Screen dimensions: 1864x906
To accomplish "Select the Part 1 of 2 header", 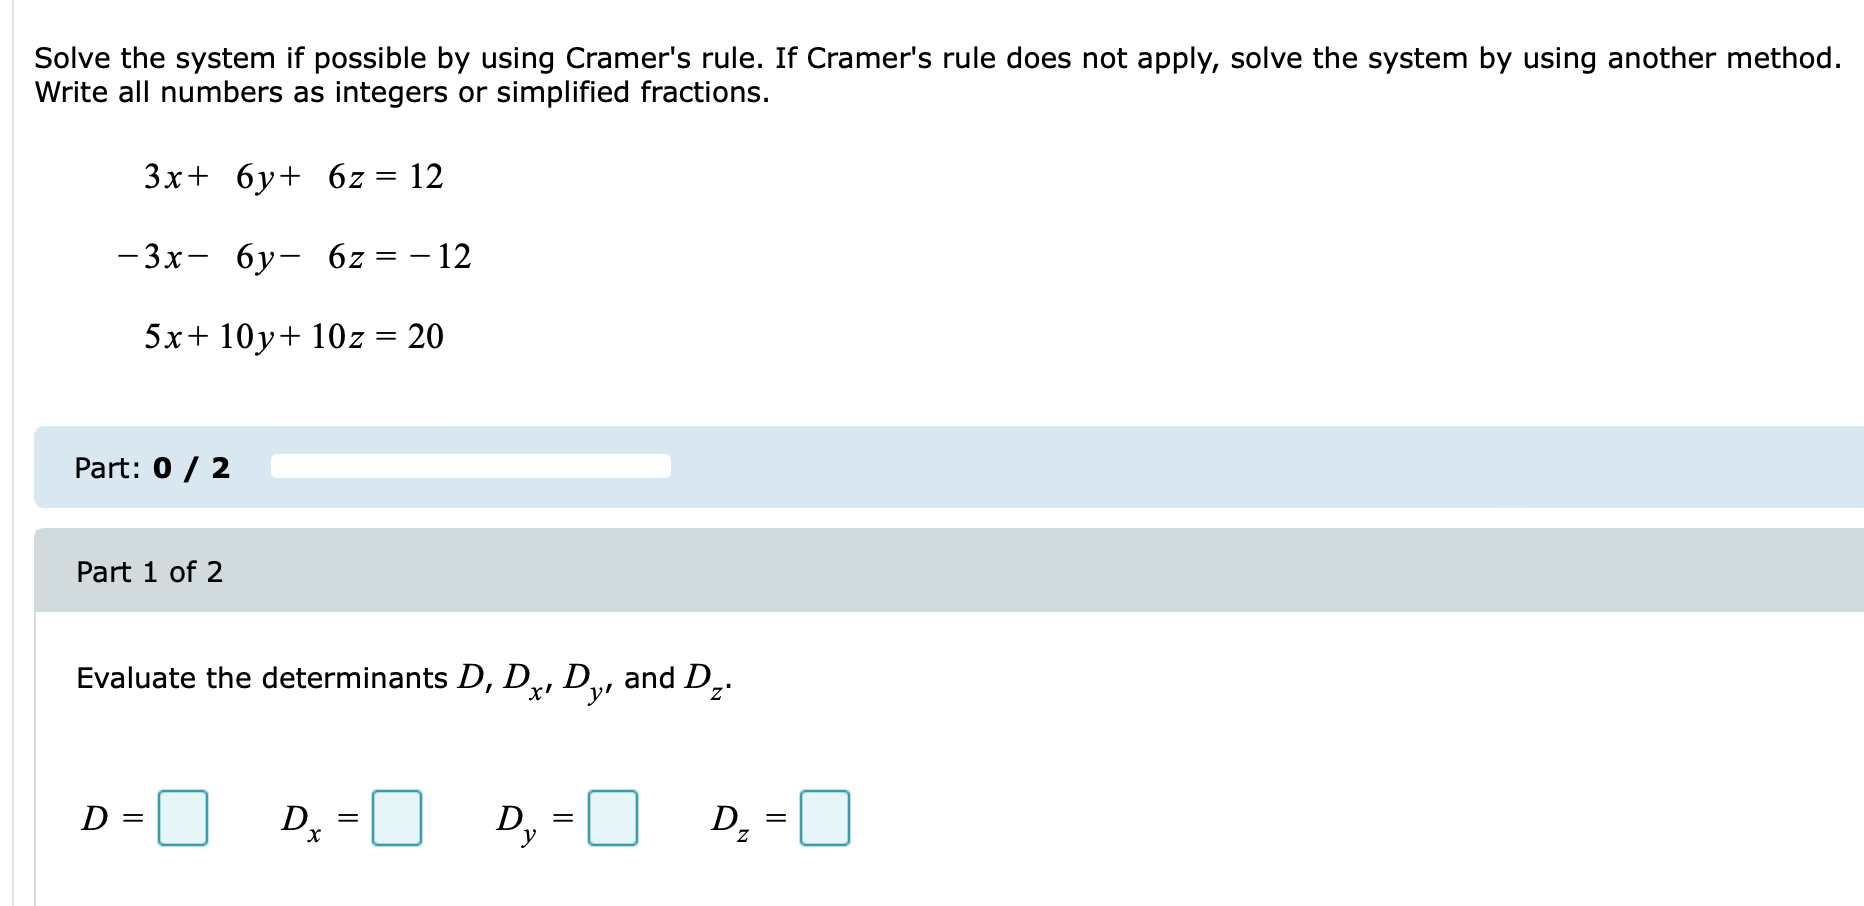I will click(148, 571).
